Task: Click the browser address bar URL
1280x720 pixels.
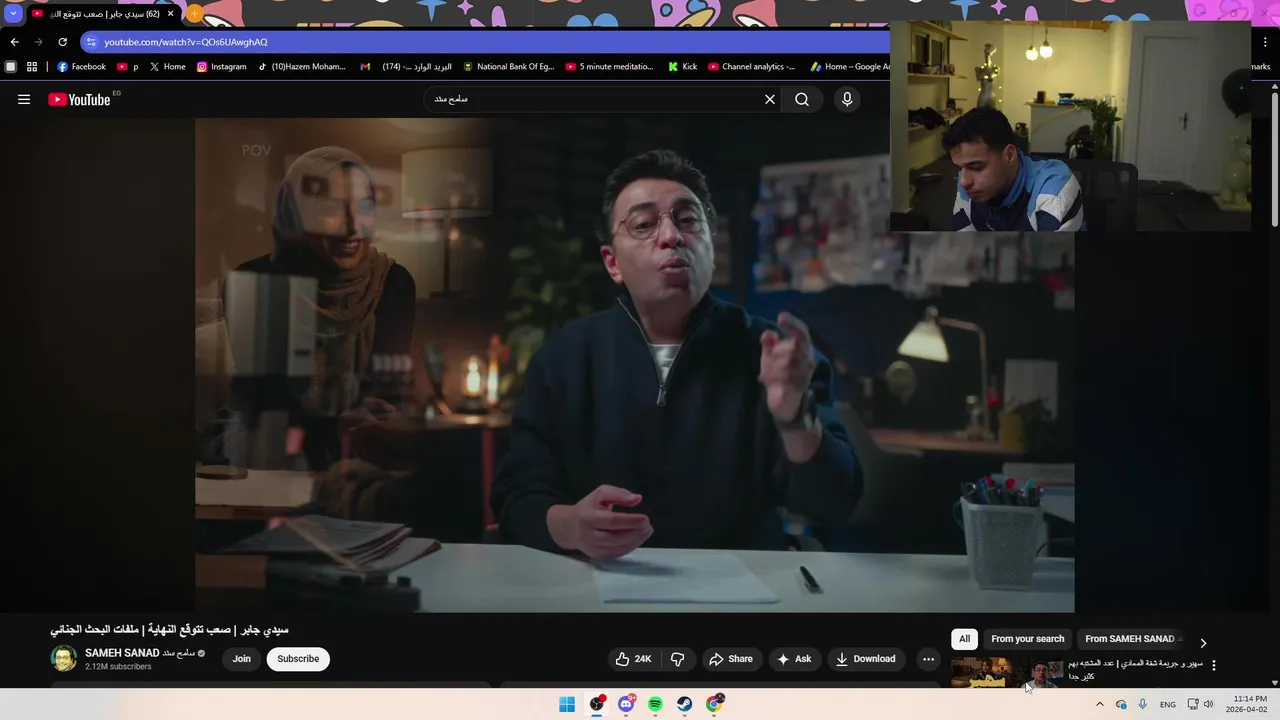Action: (186, 42)
